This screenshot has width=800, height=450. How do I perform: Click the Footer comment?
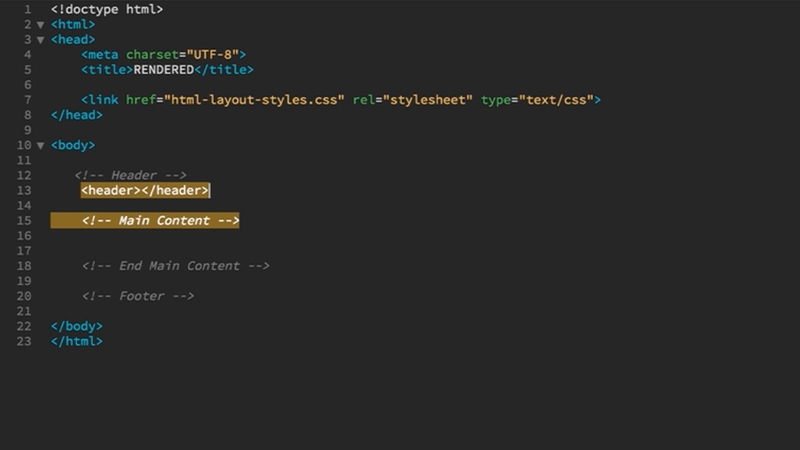click(138, 296)
